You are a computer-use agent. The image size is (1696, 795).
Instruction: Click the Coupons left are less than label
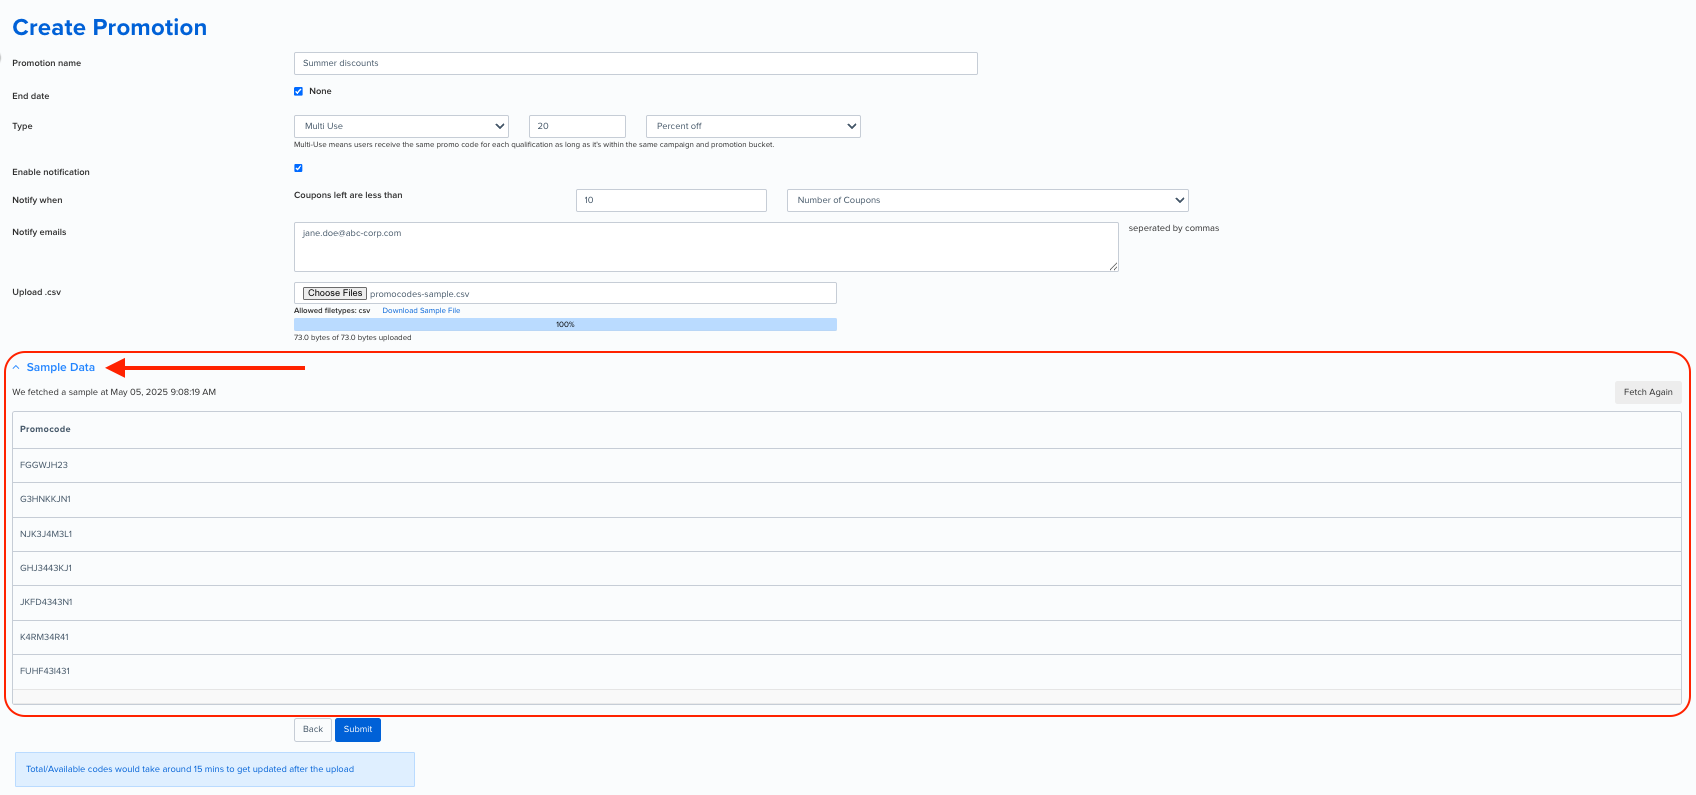[348, 195]
